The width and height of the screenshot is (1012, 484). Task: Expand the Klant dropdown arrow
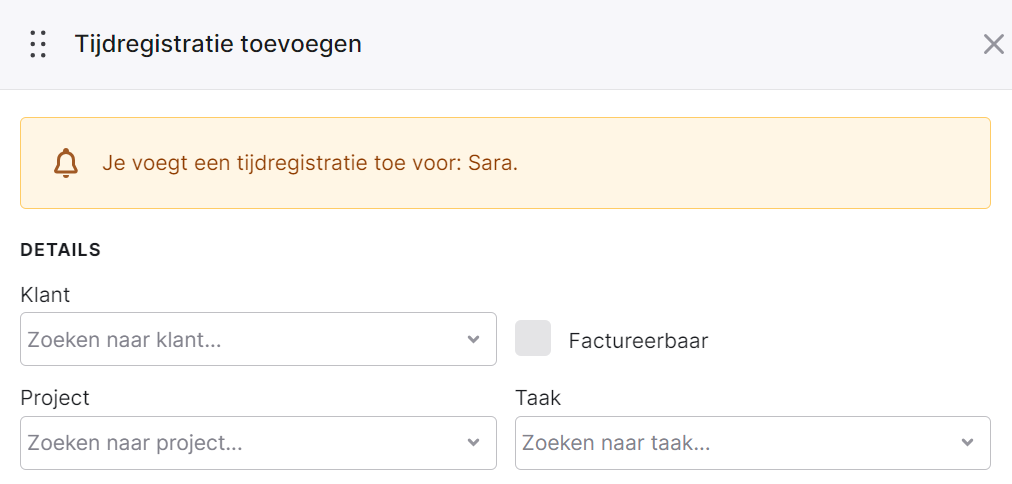474,339
